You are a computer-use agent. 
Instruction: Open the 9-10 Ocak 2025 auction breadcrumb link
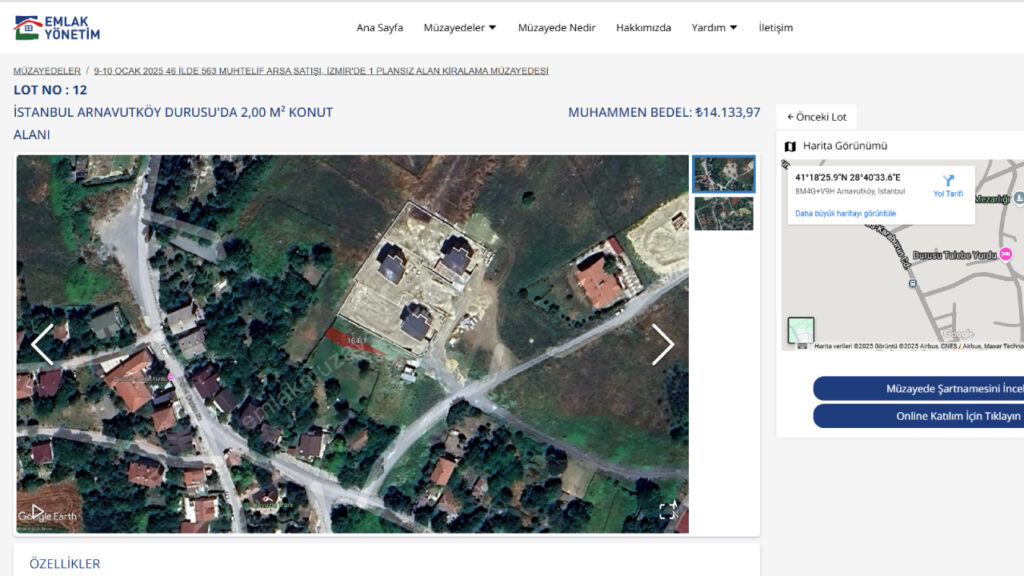321,71
